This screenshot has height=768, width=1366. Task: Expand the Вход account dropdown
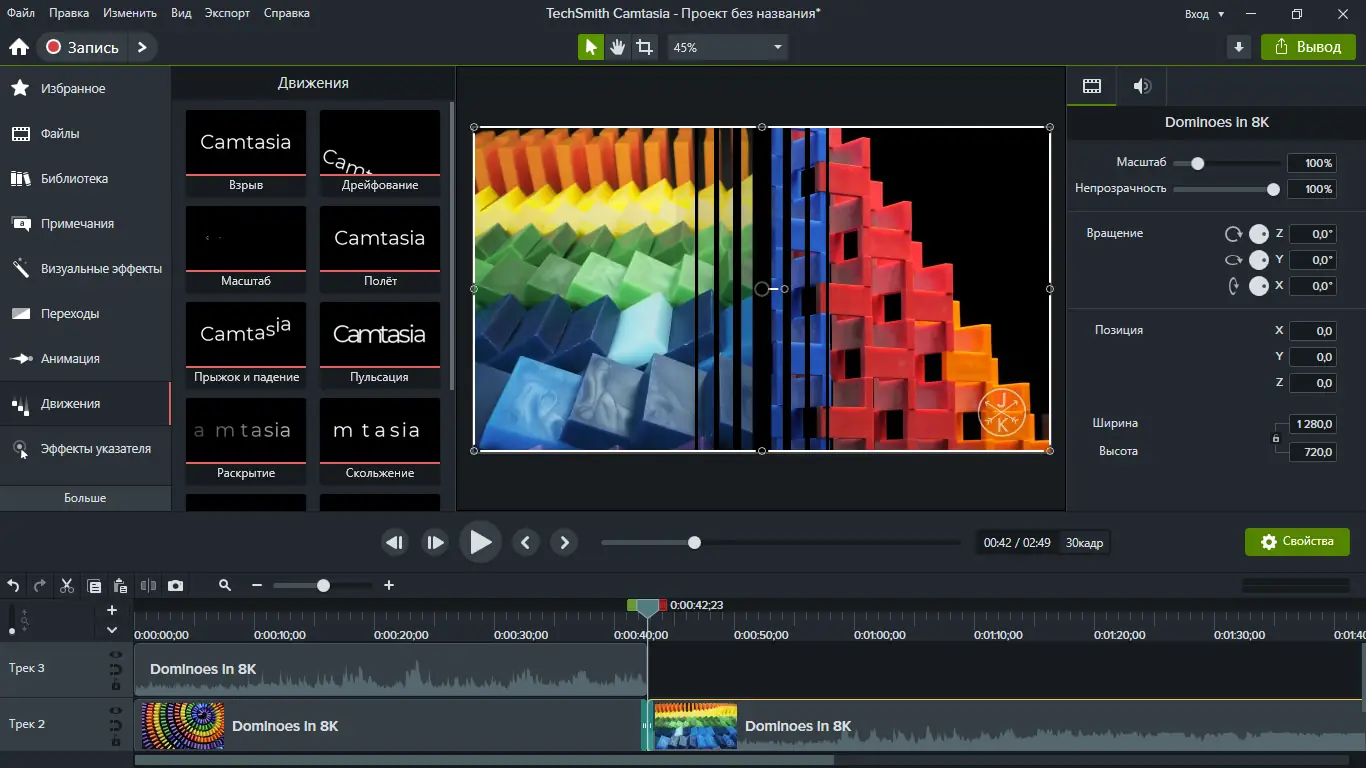pos(1205,14)
